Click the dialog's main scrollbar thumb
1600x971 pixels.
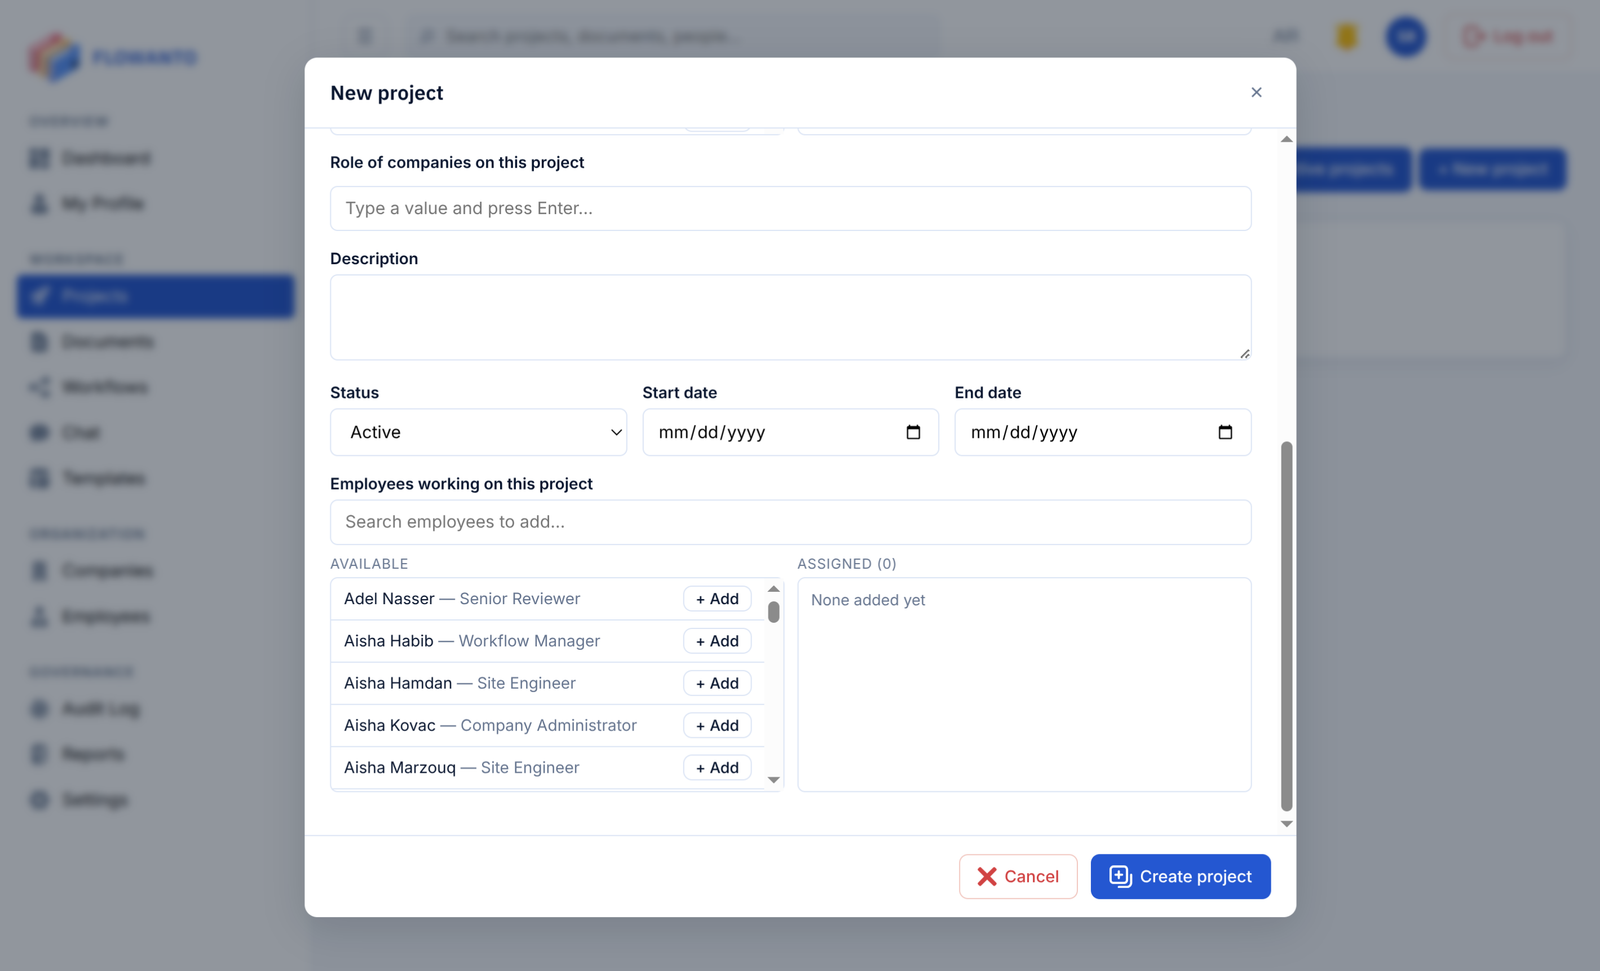[1286, 626]
